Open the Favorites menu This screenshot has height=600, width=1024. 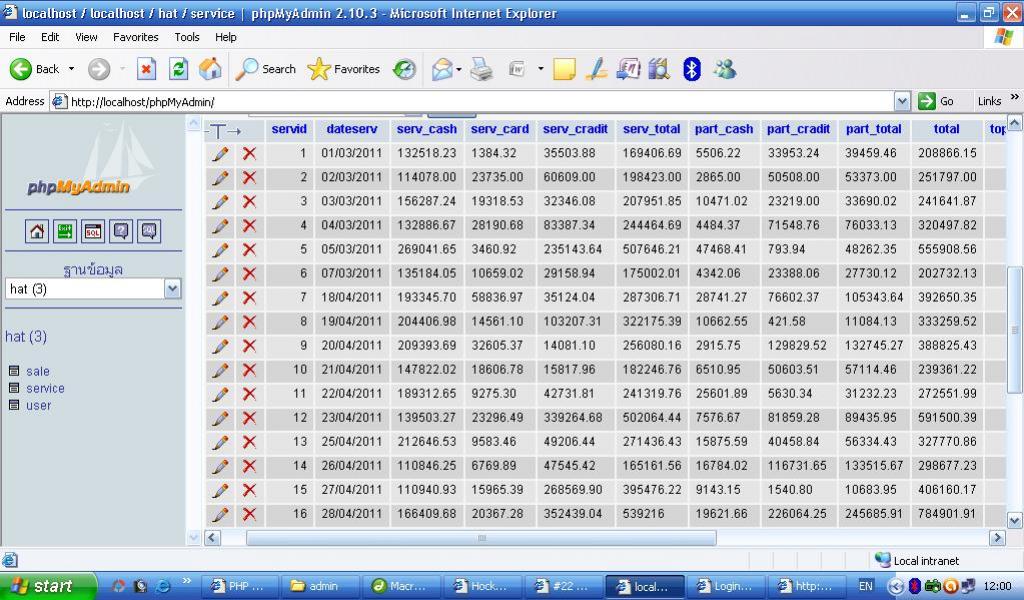[135, 37]
